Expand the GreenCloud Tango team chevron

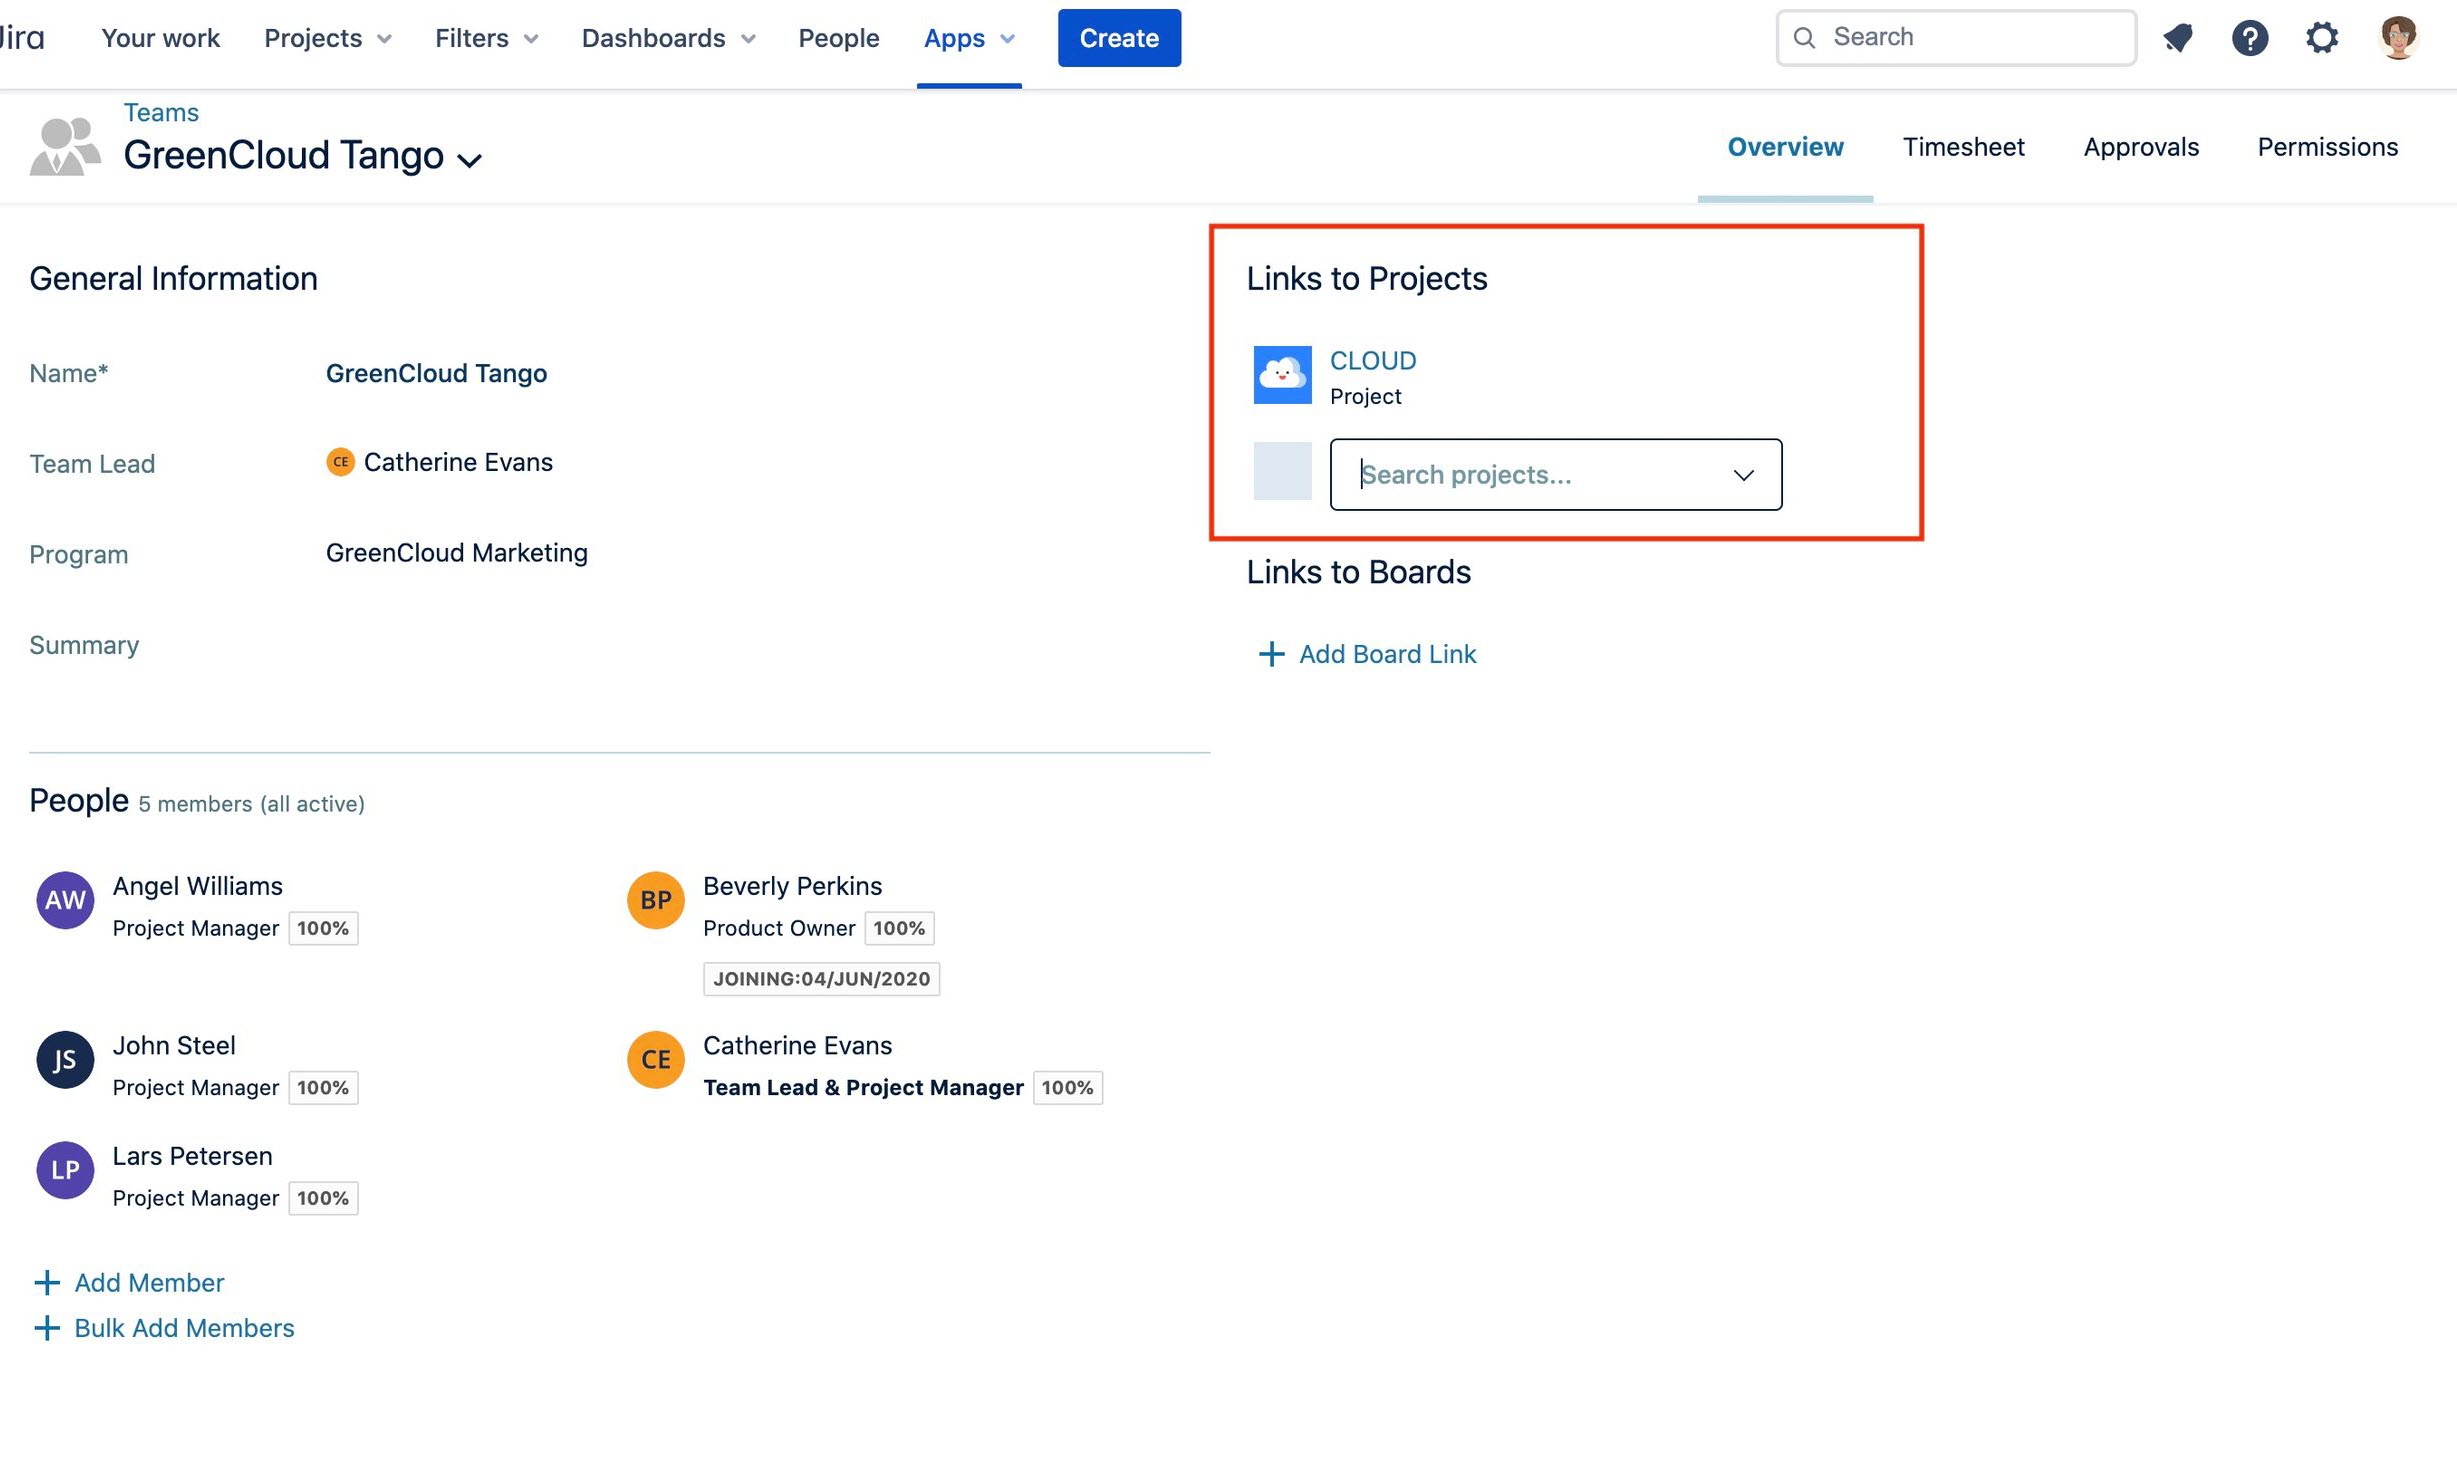[469, 160]
